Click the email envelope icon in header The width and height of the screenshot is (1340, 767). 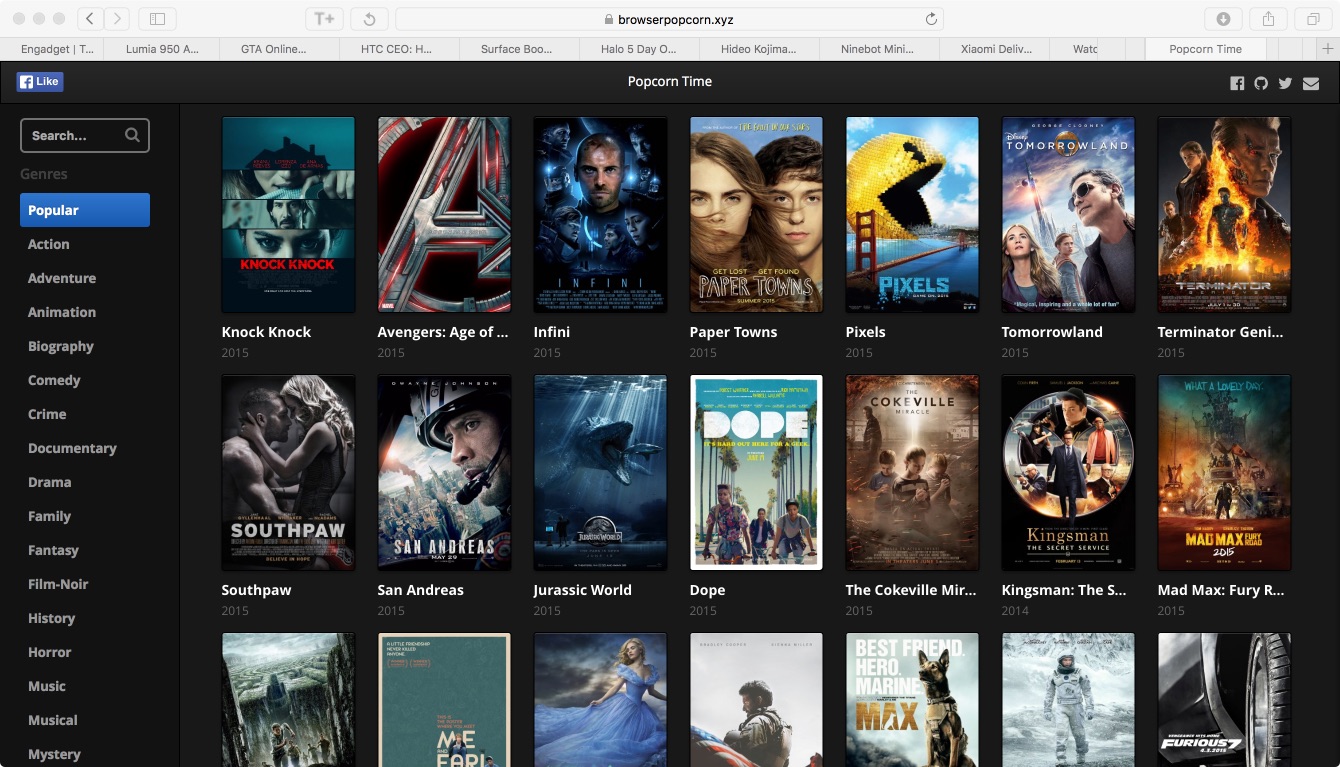pyautogui.click(x=1311, y=83)
